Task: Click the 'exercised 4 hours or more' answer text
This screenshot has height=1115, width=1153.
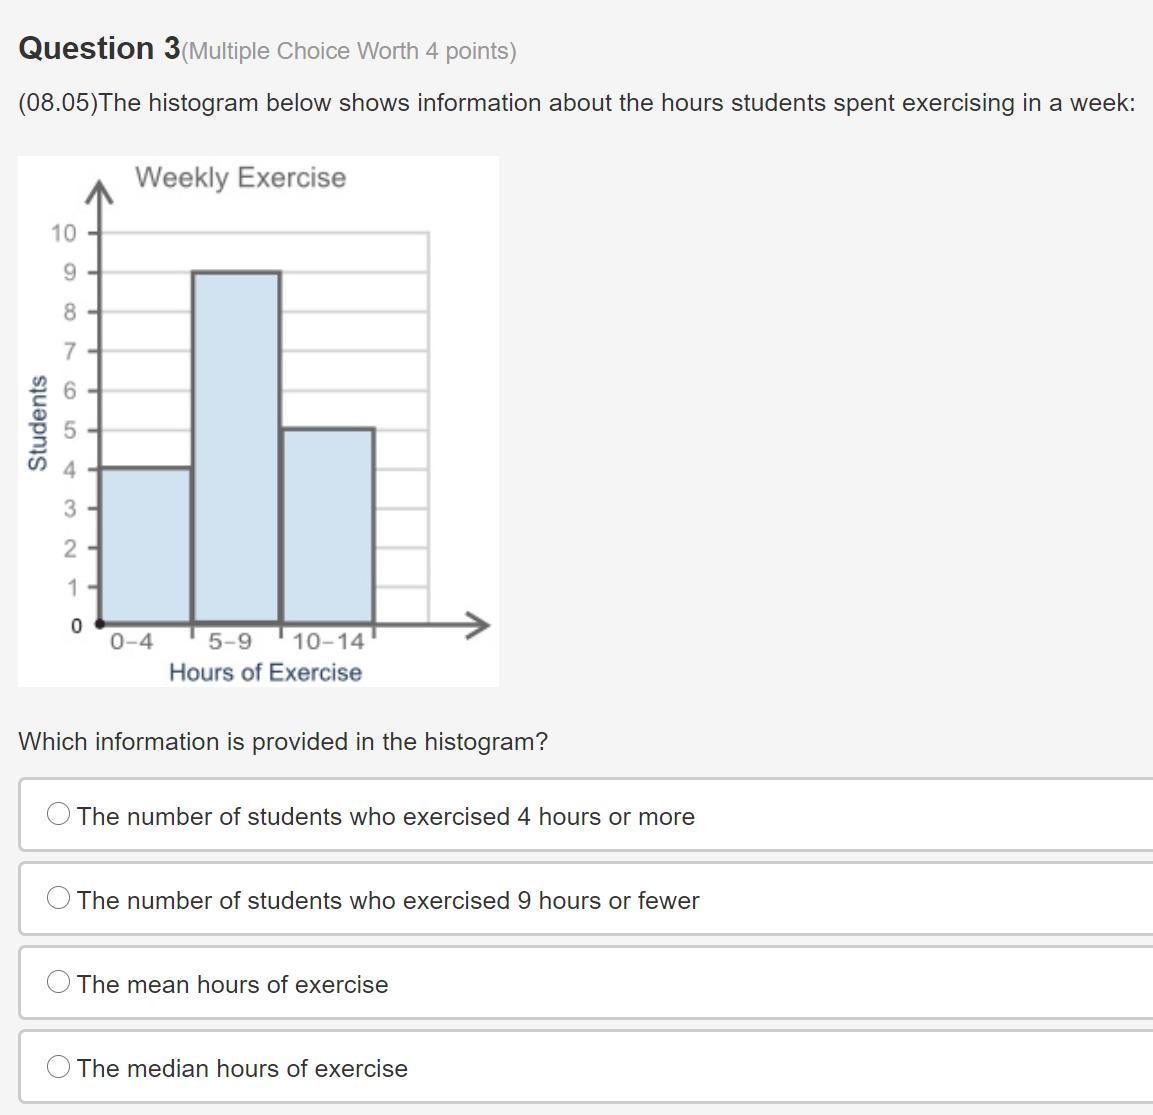Action: click(x=385, y=816)
